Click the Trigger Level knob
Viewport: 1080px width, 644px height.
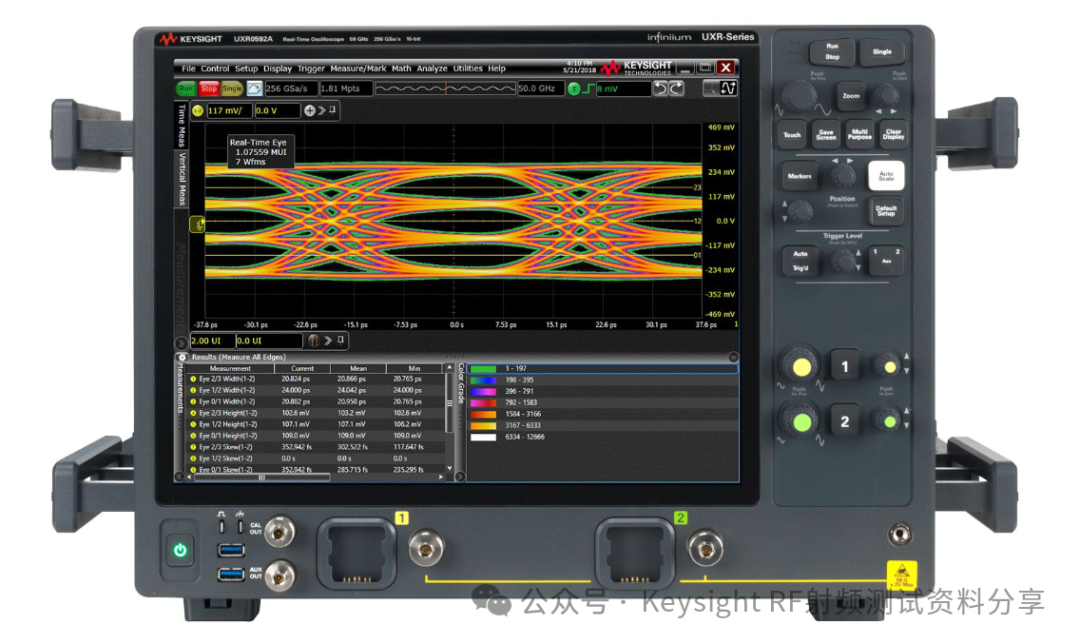[x=842, y=261]
